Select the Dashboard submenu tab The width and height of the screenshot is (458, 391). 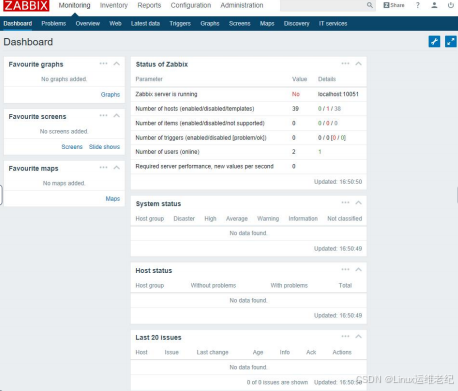(18, 24)
